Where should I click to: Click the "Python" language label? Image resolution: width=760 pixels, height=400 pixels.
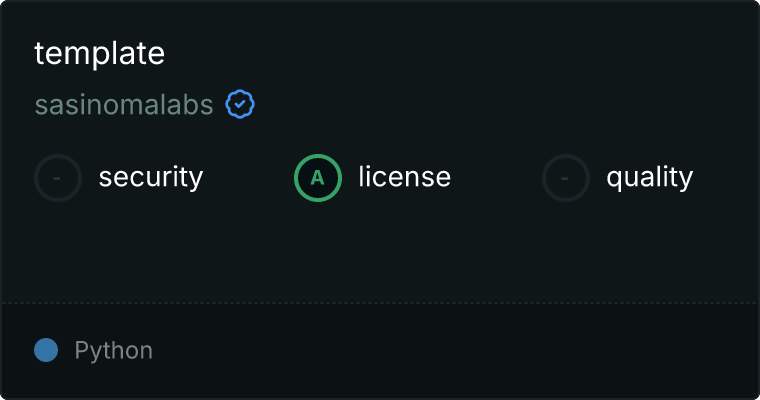pos(113,351)
